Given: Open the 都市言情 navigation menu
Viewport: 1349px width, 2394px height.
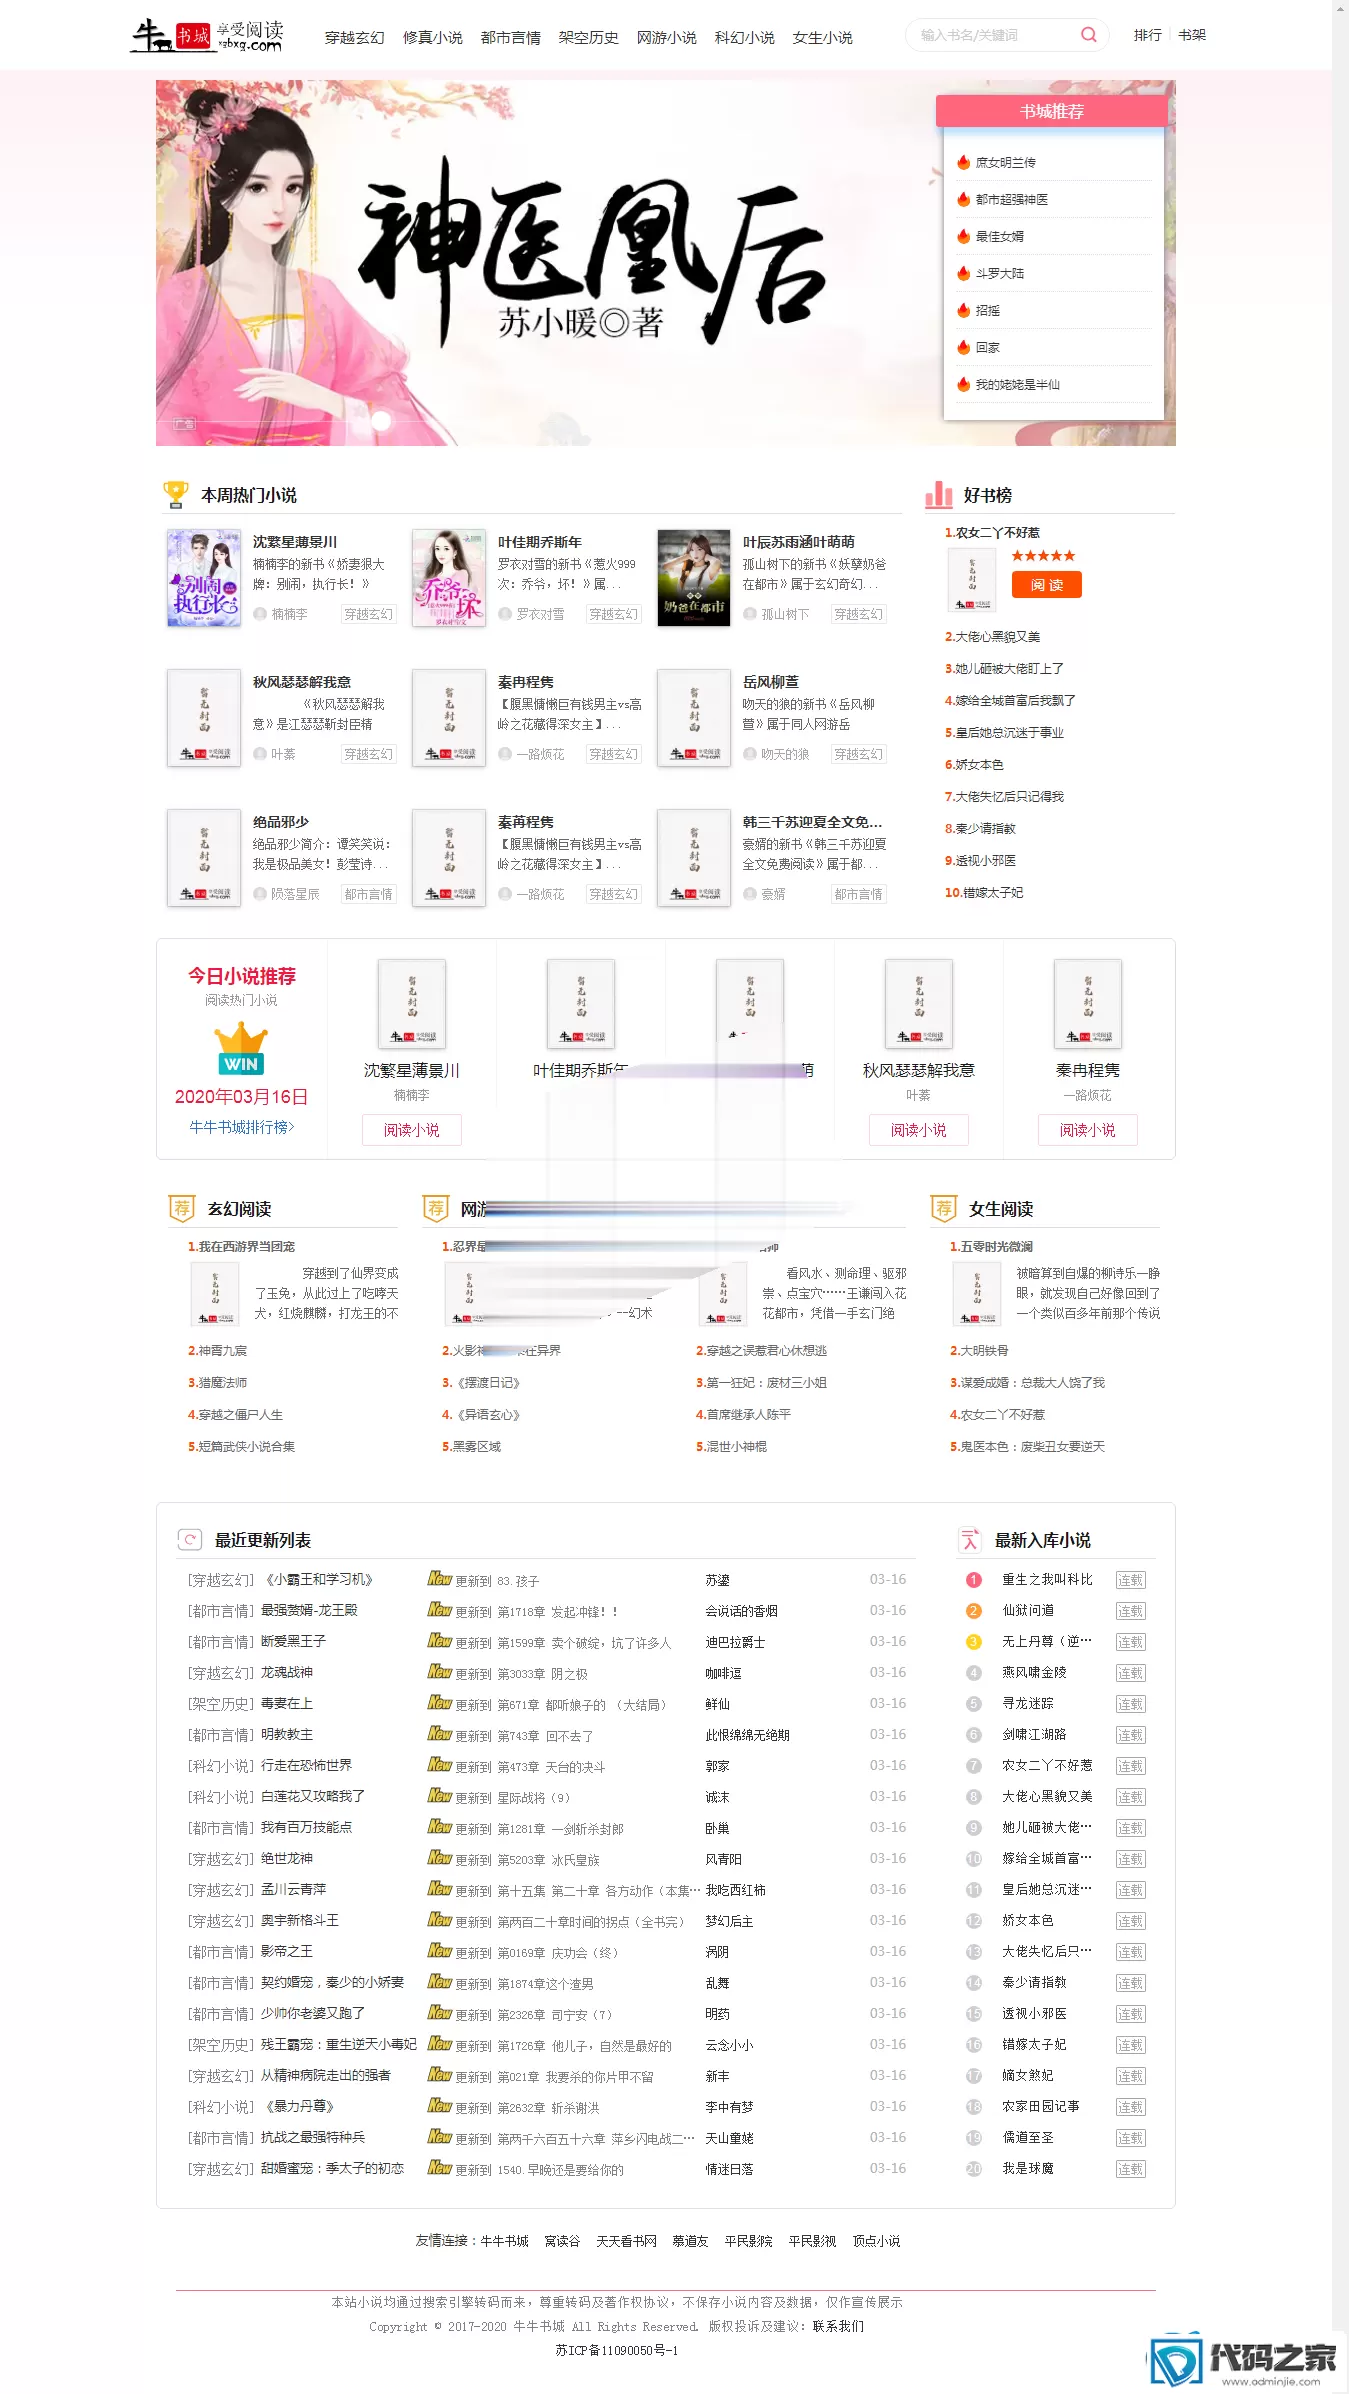Looking at the screenshot, I should 511,38.
